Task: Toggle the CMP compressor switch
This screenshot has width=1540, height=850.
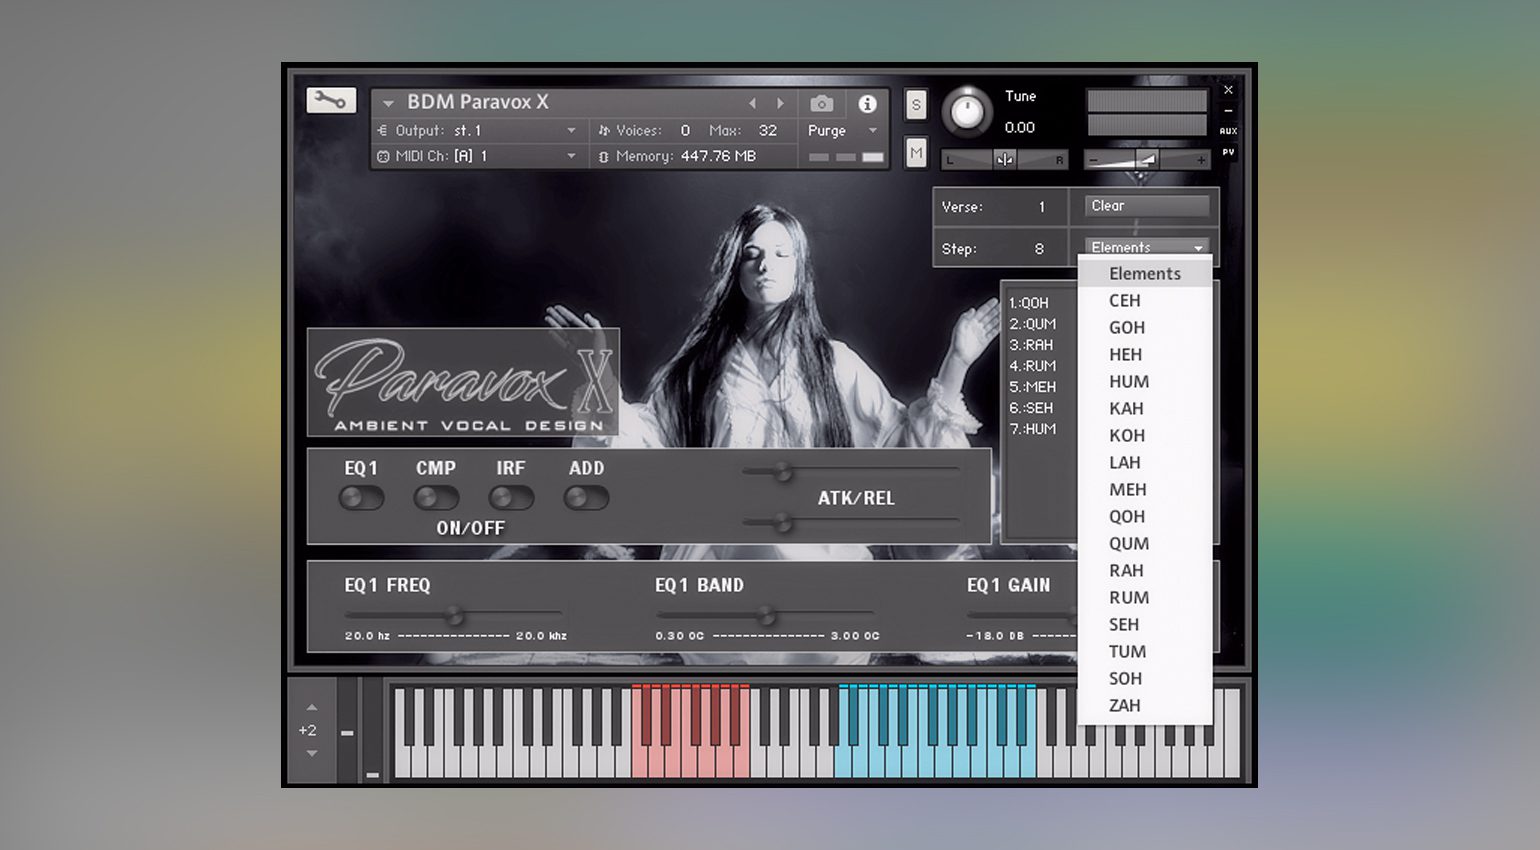Action: click(436, 498)
